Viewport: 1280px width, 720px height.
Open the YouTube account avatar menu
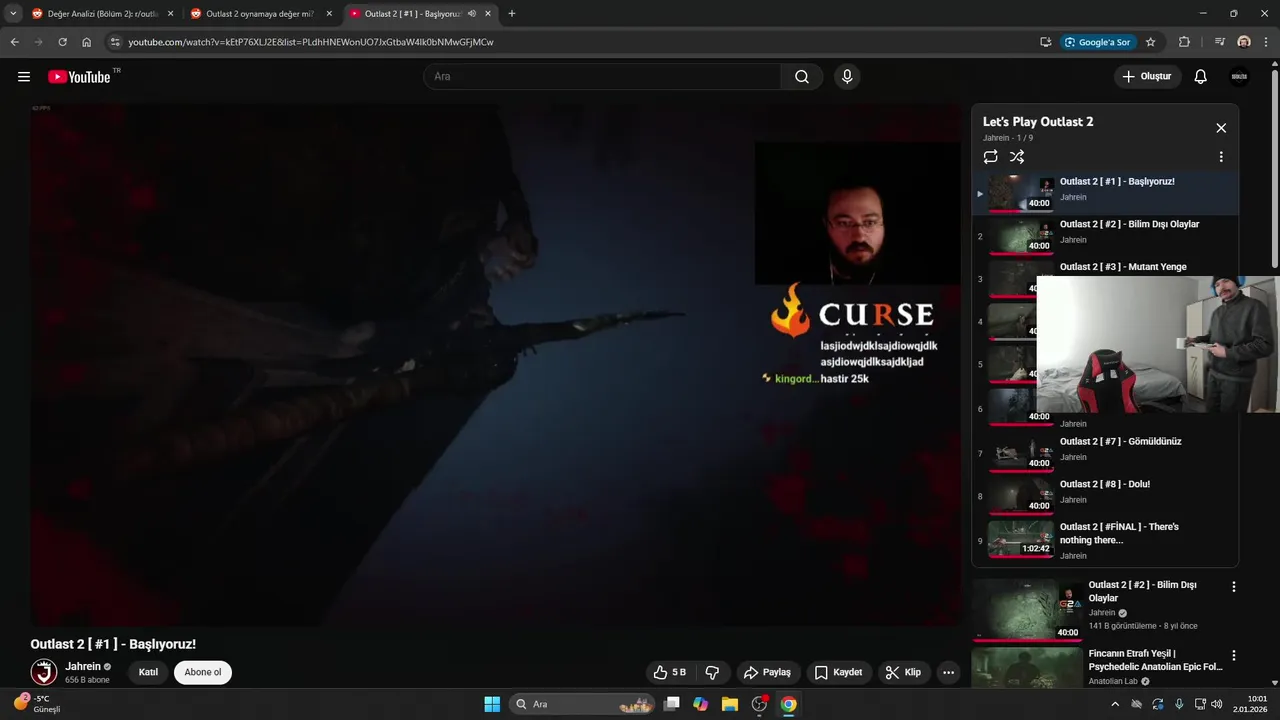1239,76
